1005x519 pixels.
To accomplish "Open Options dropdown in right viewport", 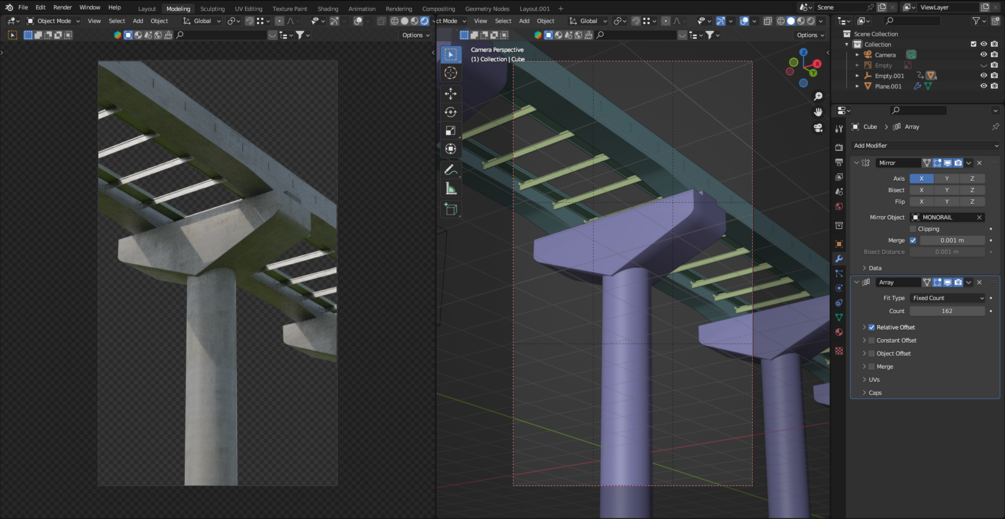I will click(x=810, y=35).
